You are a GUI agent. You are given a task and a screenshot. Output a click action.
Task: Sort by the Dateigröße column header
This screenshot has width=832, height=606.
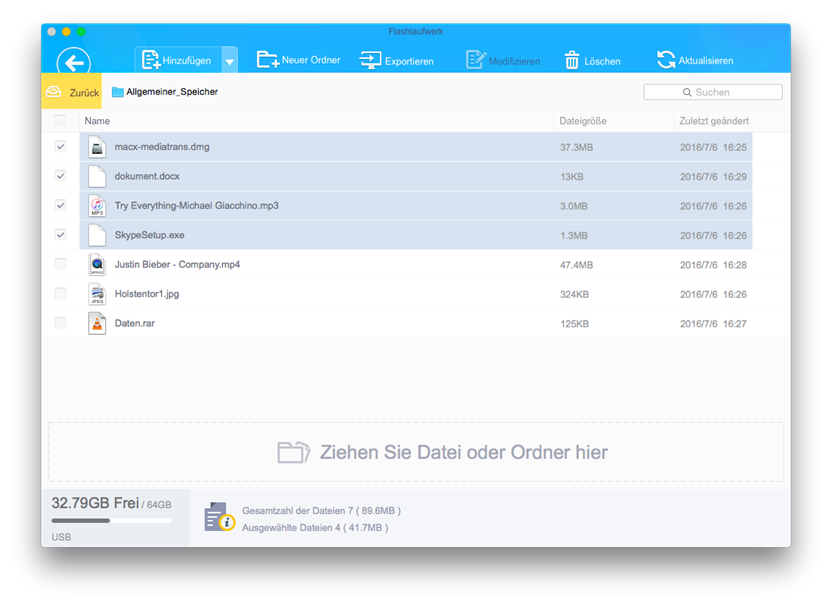coord(583,121)
